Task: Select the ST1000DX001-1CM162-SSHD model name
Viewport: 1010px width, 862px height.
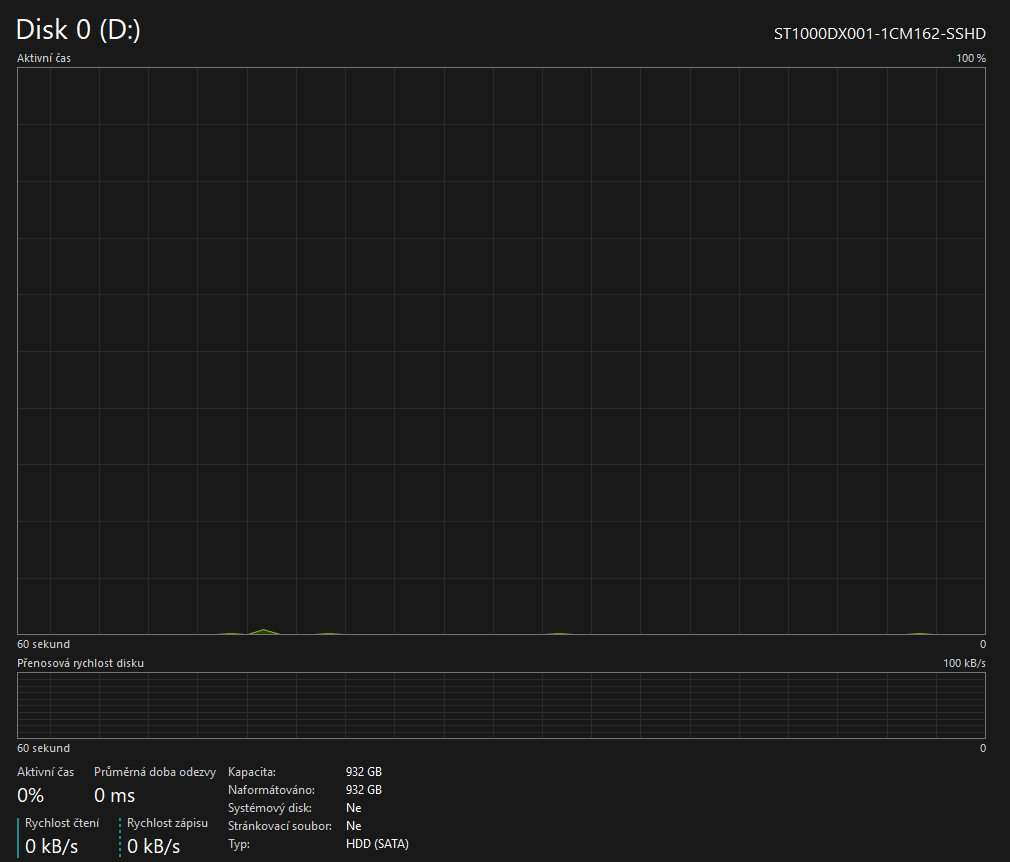Action: (879, 34)
